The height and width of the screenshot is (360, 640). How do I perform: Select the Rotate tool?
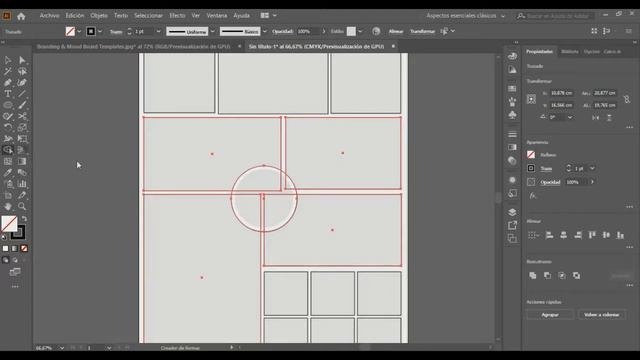pos(8,127)
